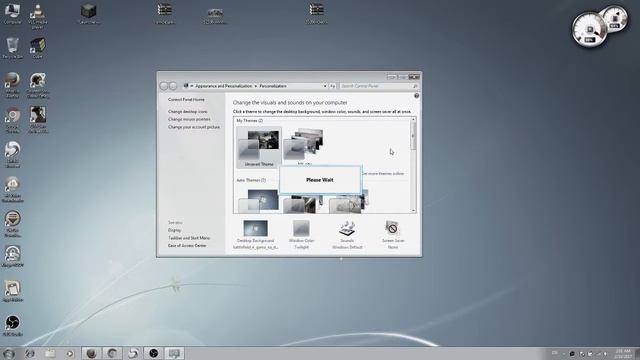Select the second theme in My Themes
Image resolution: width=640 pixels, height=360 pixels.
point(304,145)
